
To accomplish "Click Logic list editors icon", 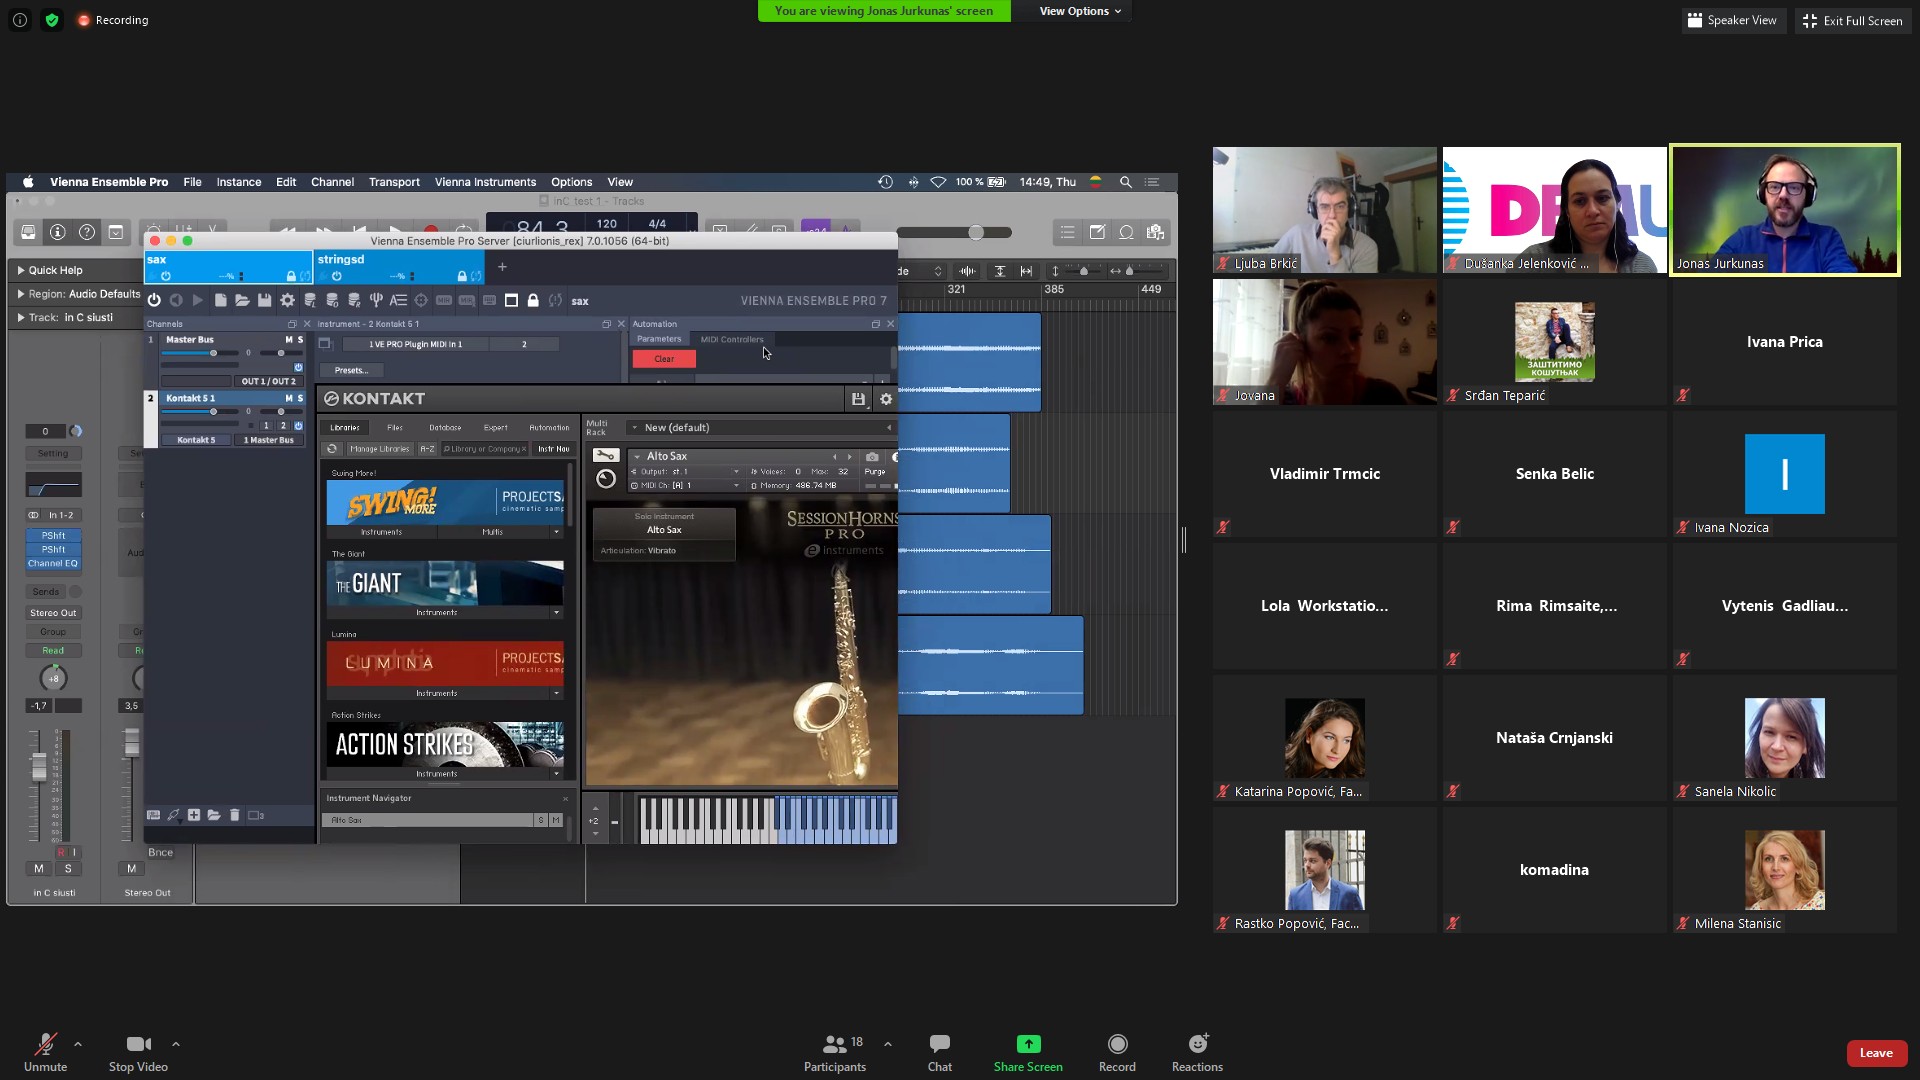I will tap(1068, 232).
